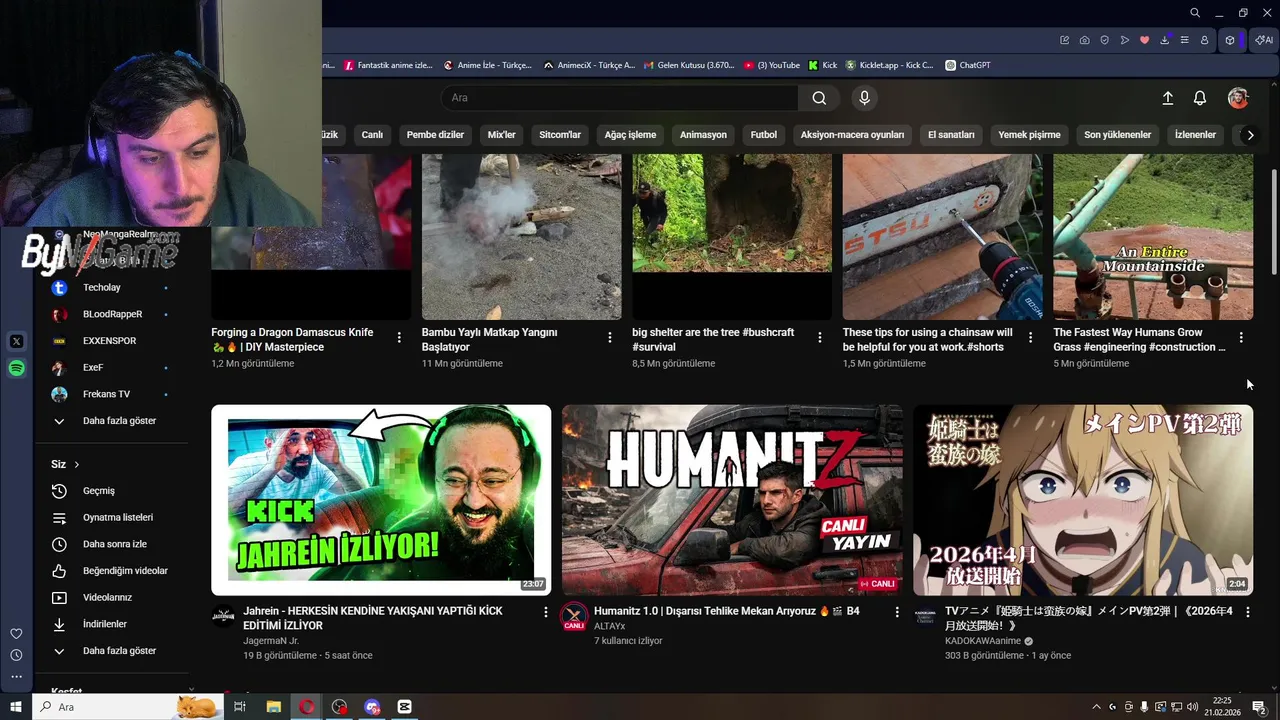This screenshot has height=720, width=1280.
Task: Click the page vertical scrollbar
Action: [x=1273, y=220]
